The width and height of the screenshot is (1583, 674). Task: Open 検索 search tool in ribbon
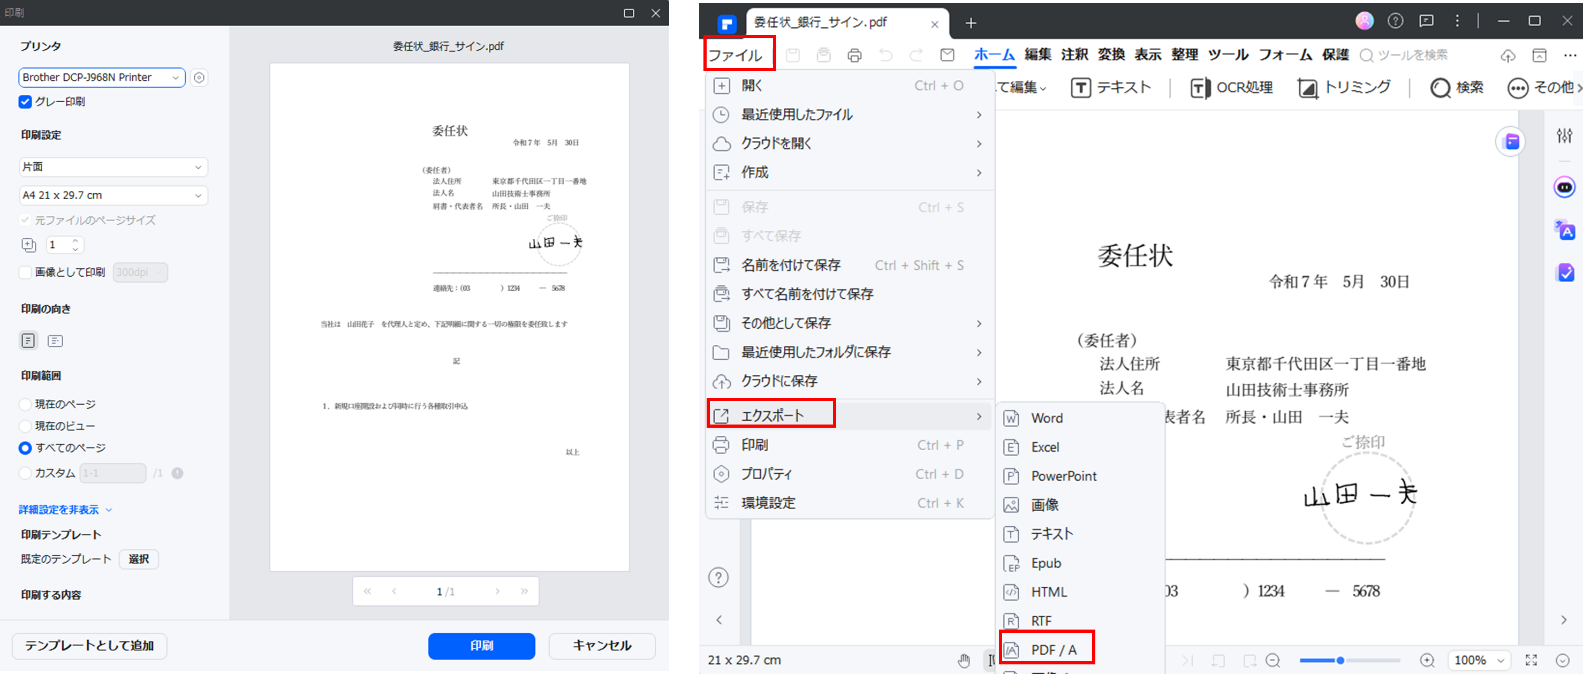[x=1457, y=88]
